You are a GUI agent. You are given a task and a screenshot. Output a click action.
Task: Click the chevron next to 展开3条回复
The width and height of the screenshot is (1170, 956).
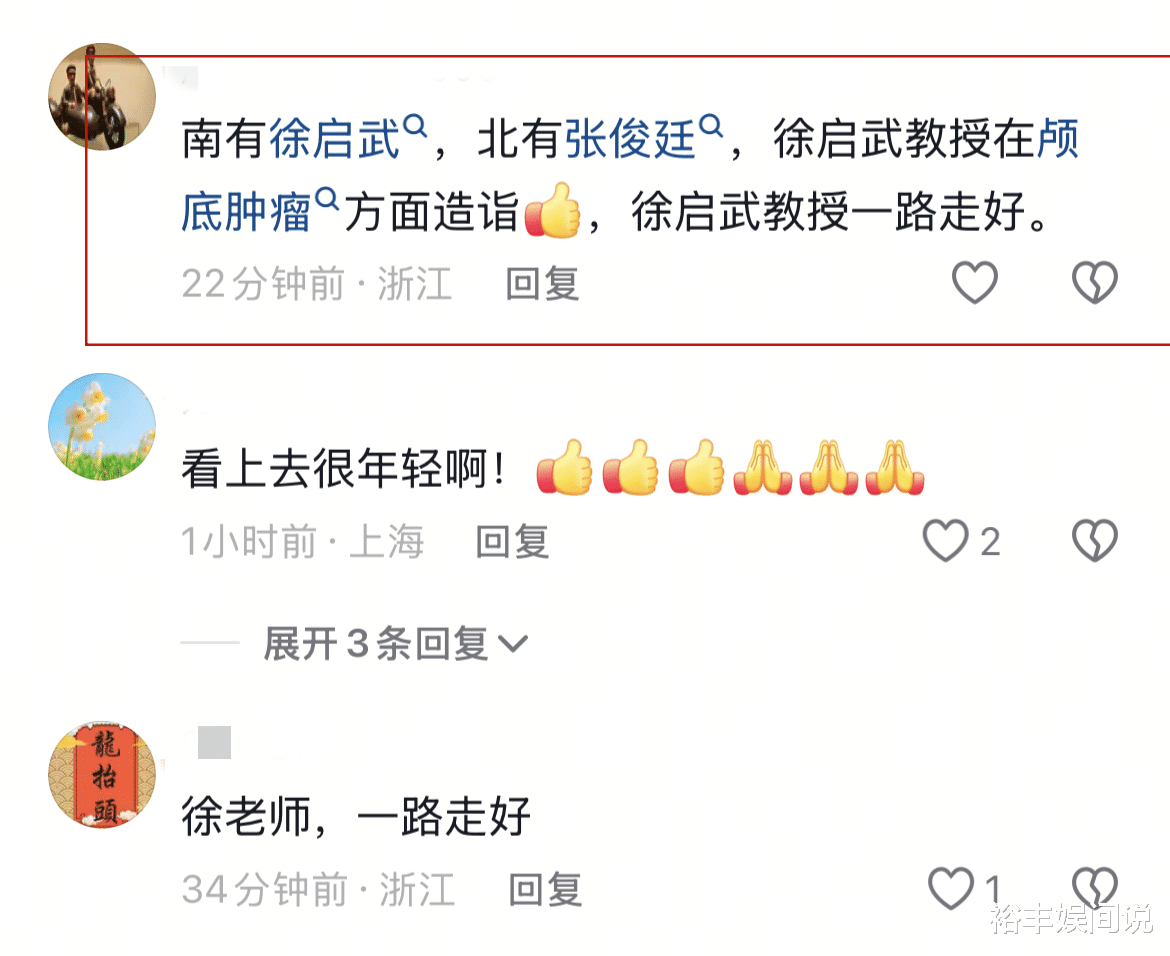(513, 644)
